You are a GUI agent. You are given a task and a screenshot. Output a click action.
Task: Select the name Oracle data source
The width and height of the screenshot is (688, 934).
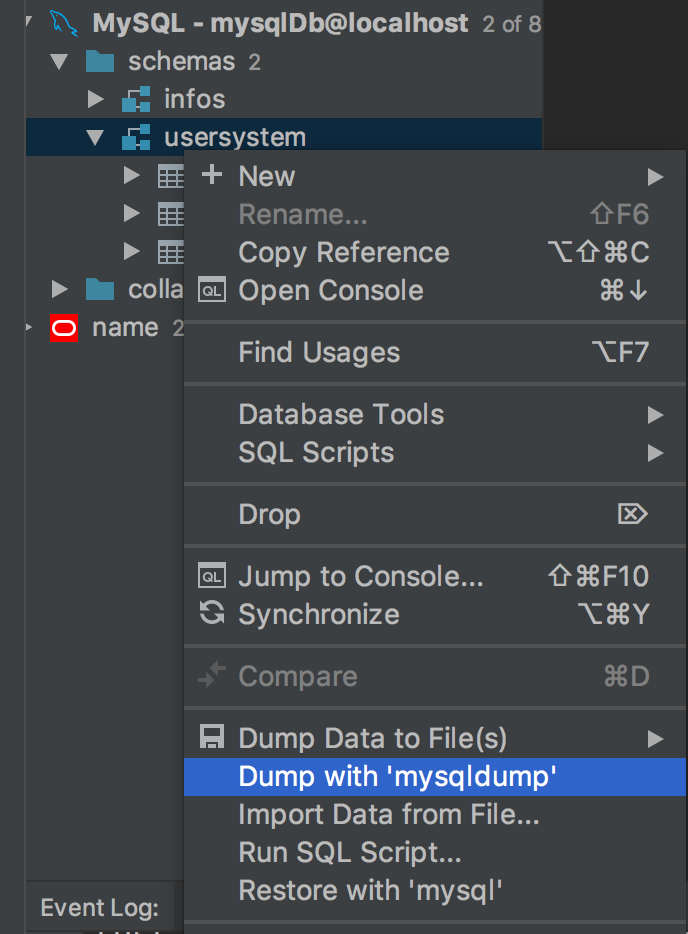click(125, 328)
